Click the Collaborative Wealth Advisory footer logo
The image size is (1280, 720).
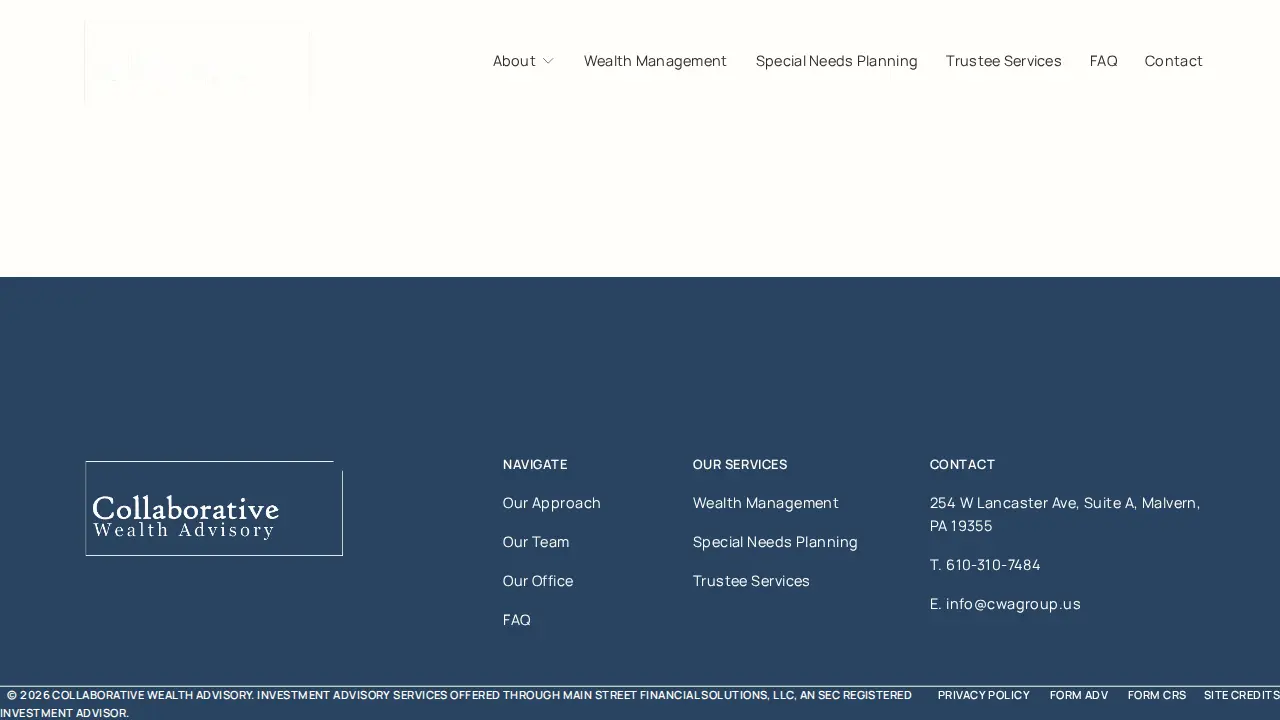(x=214, y=508)
